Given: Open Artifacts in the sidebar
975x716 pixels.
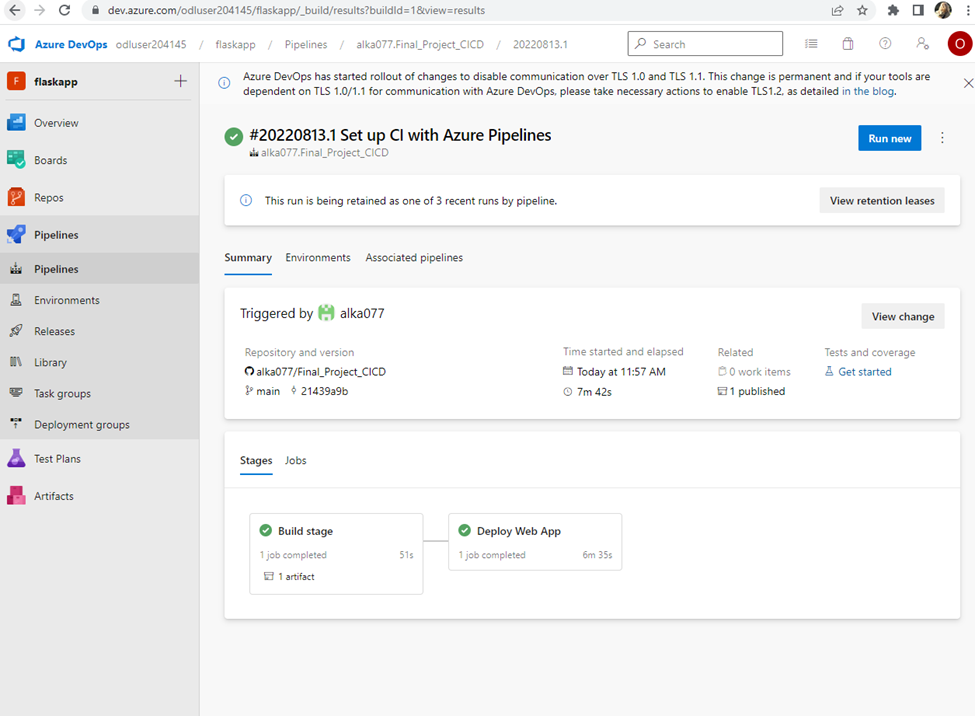Looking at the screenshot, I should (x=99, y=496).
